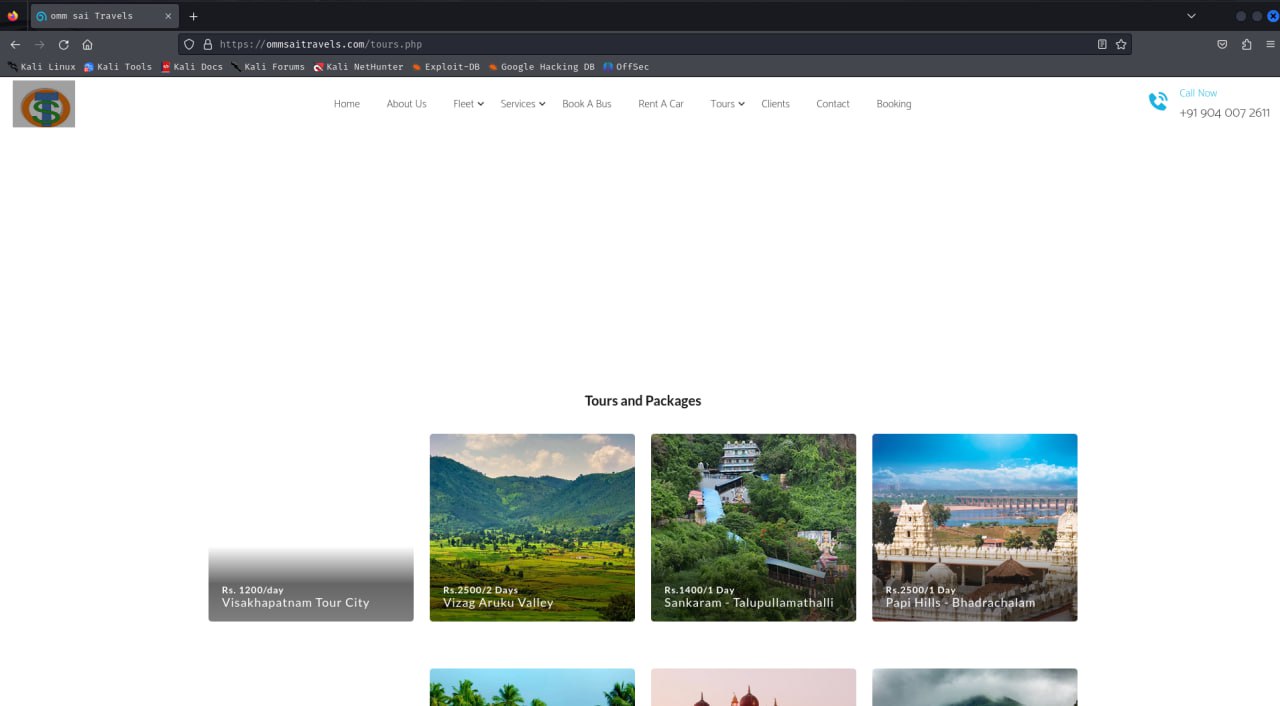Click the forward navigation arrow
Screen dimensions: 1280x706
tap(39, 44)
